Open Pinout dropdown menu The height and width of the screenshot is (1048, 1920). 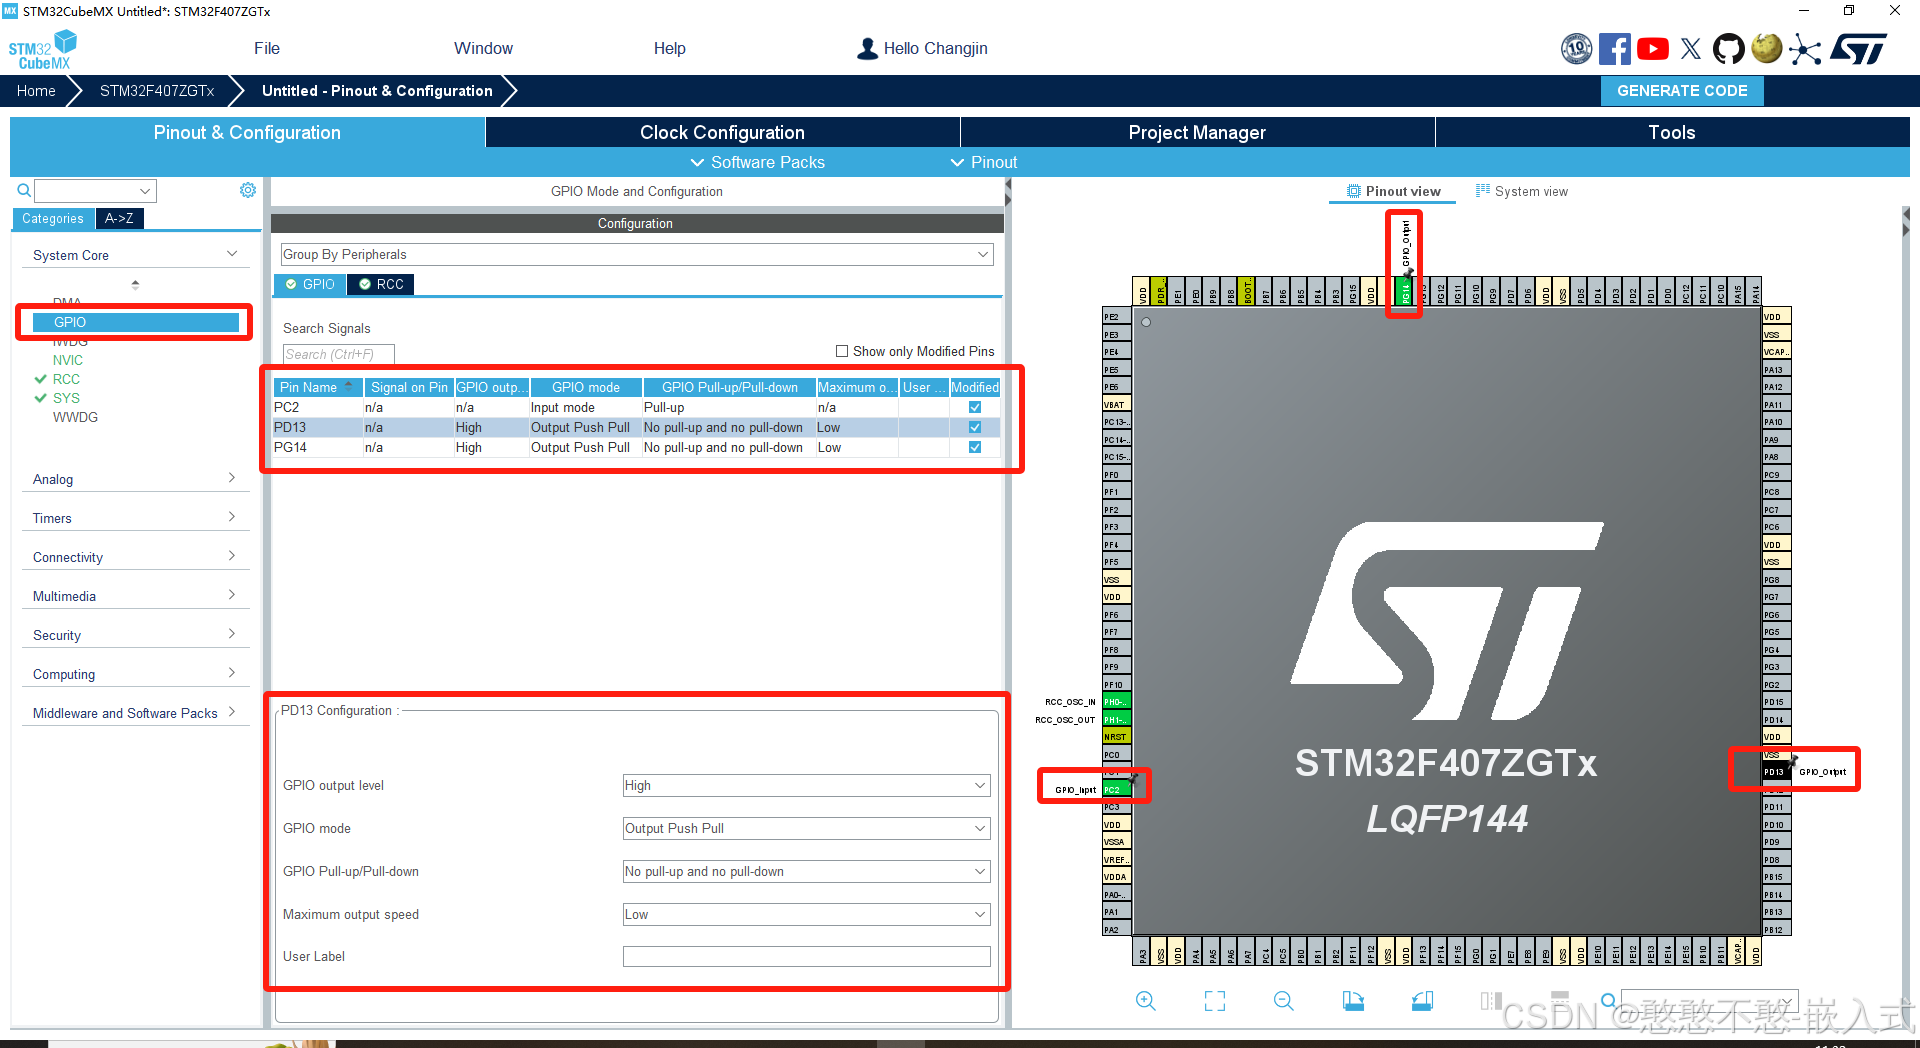(984, 162)
